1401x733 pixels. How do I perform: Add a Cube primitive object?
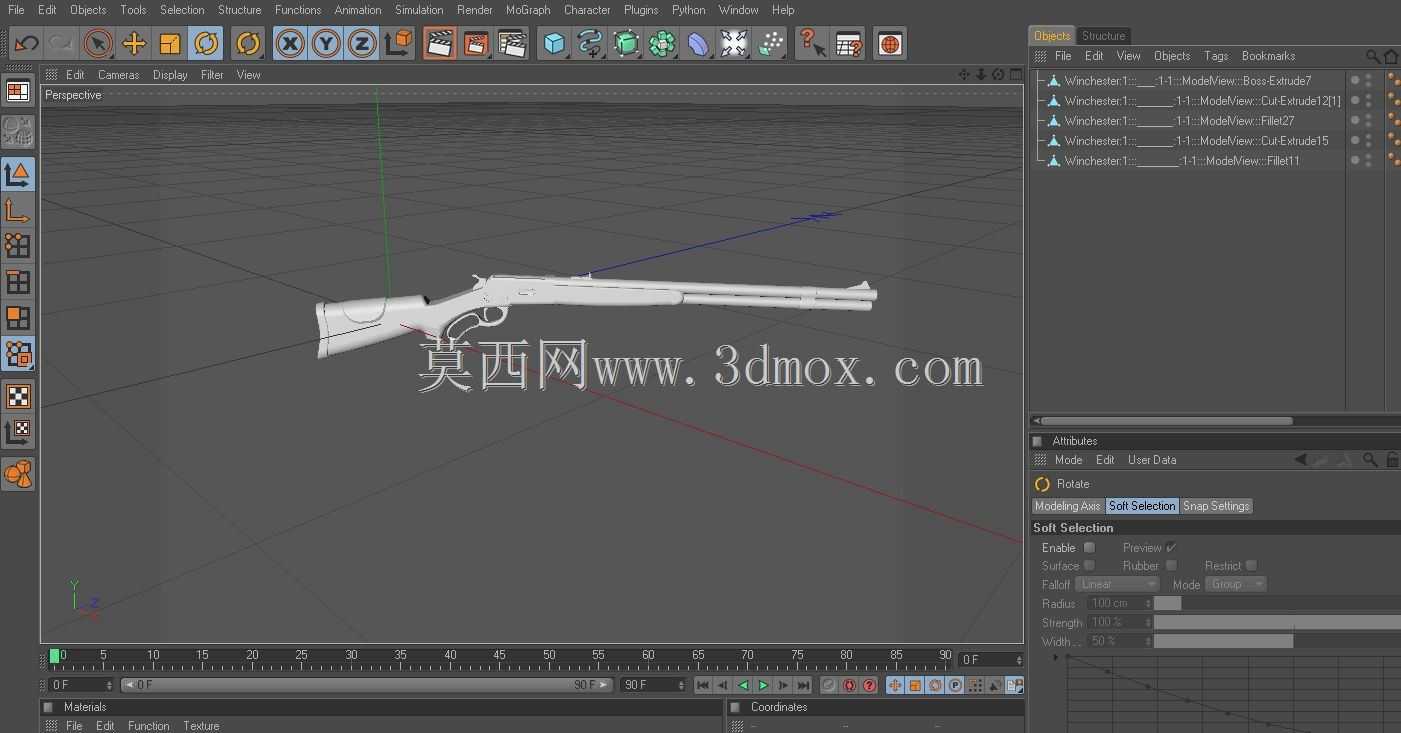click(x=554, y=43)
